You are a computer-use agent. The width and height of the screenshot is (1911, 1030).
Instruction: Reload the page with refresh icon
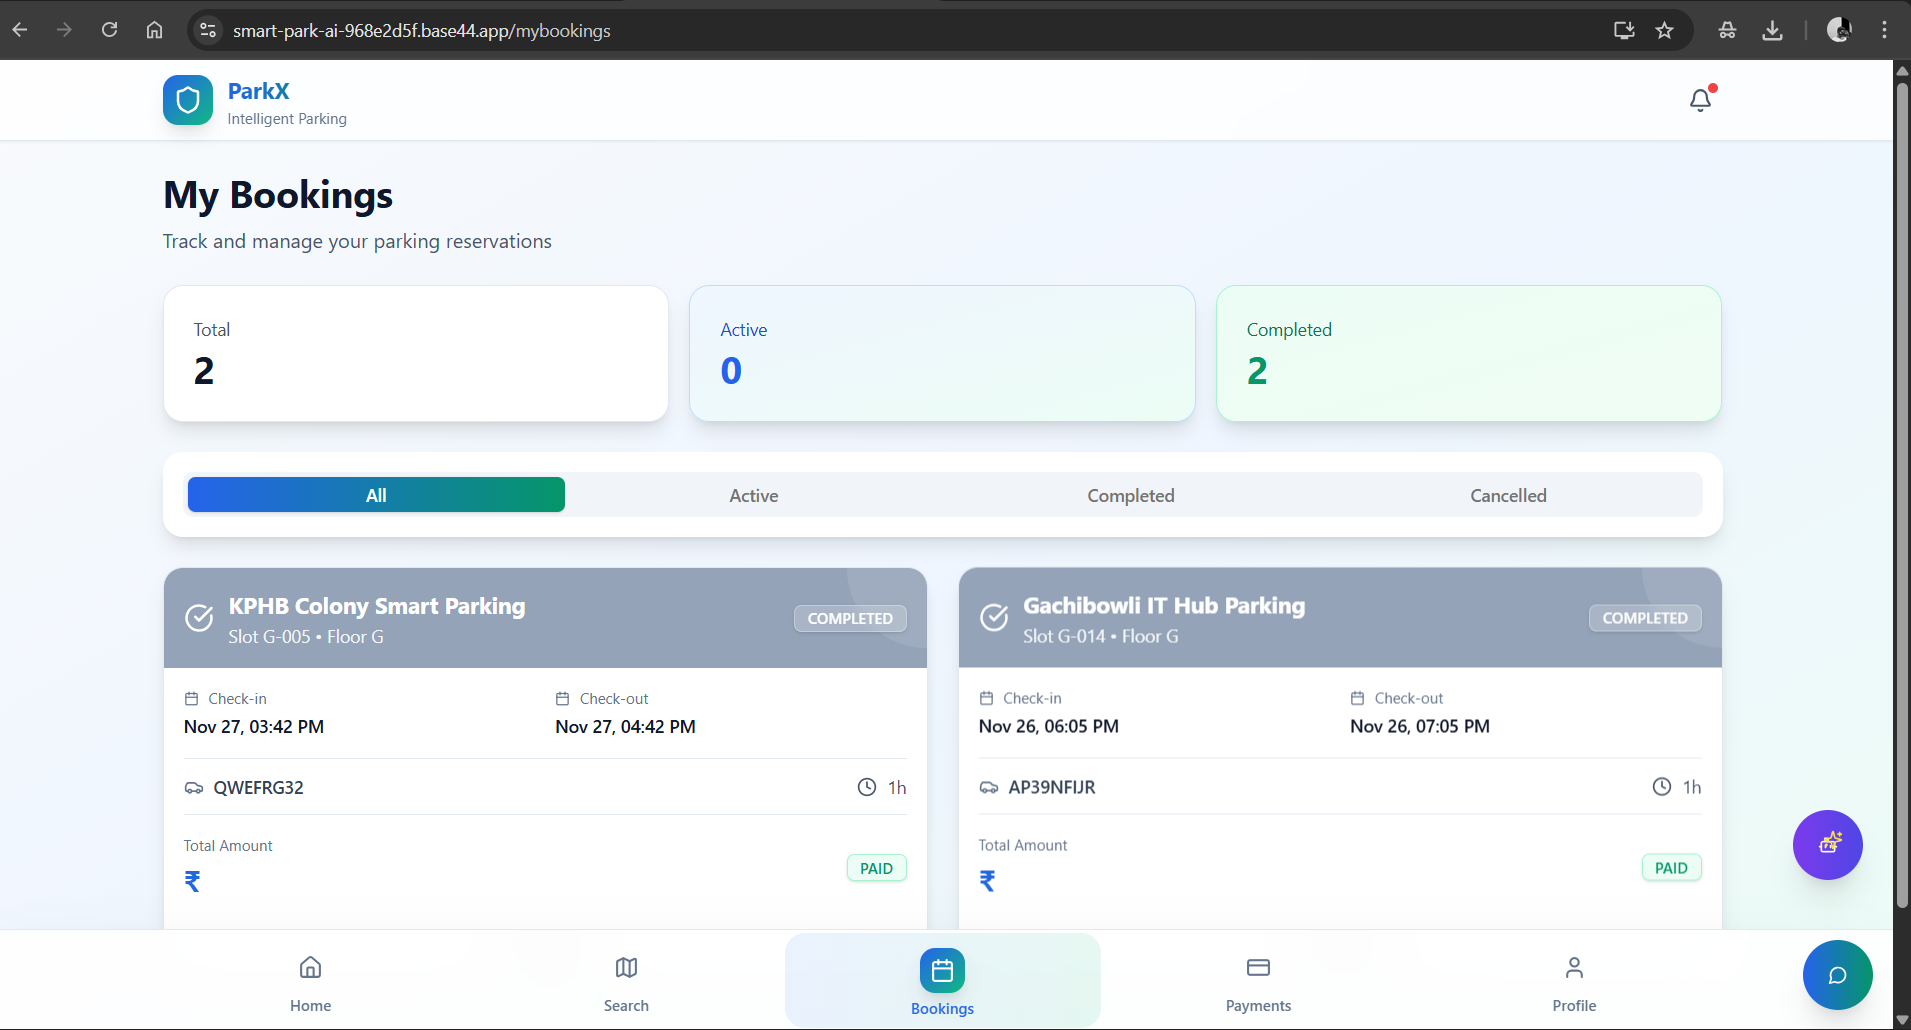click(110, 30)
